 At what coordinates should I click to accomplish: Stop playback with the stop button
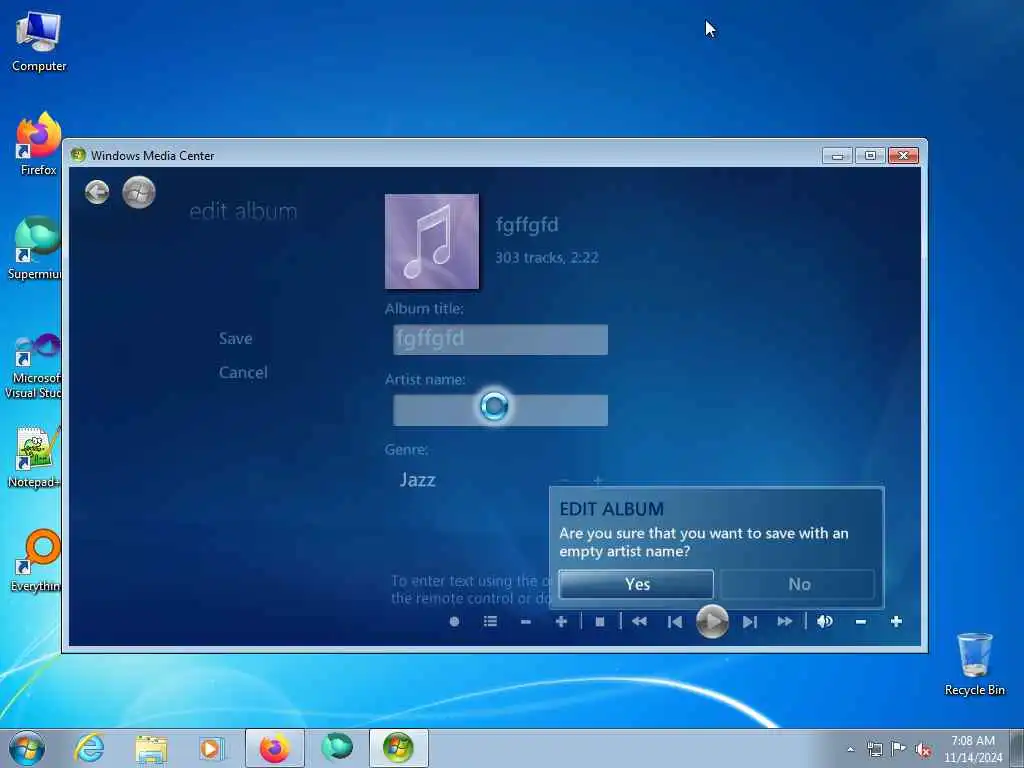tap(600, 622)
